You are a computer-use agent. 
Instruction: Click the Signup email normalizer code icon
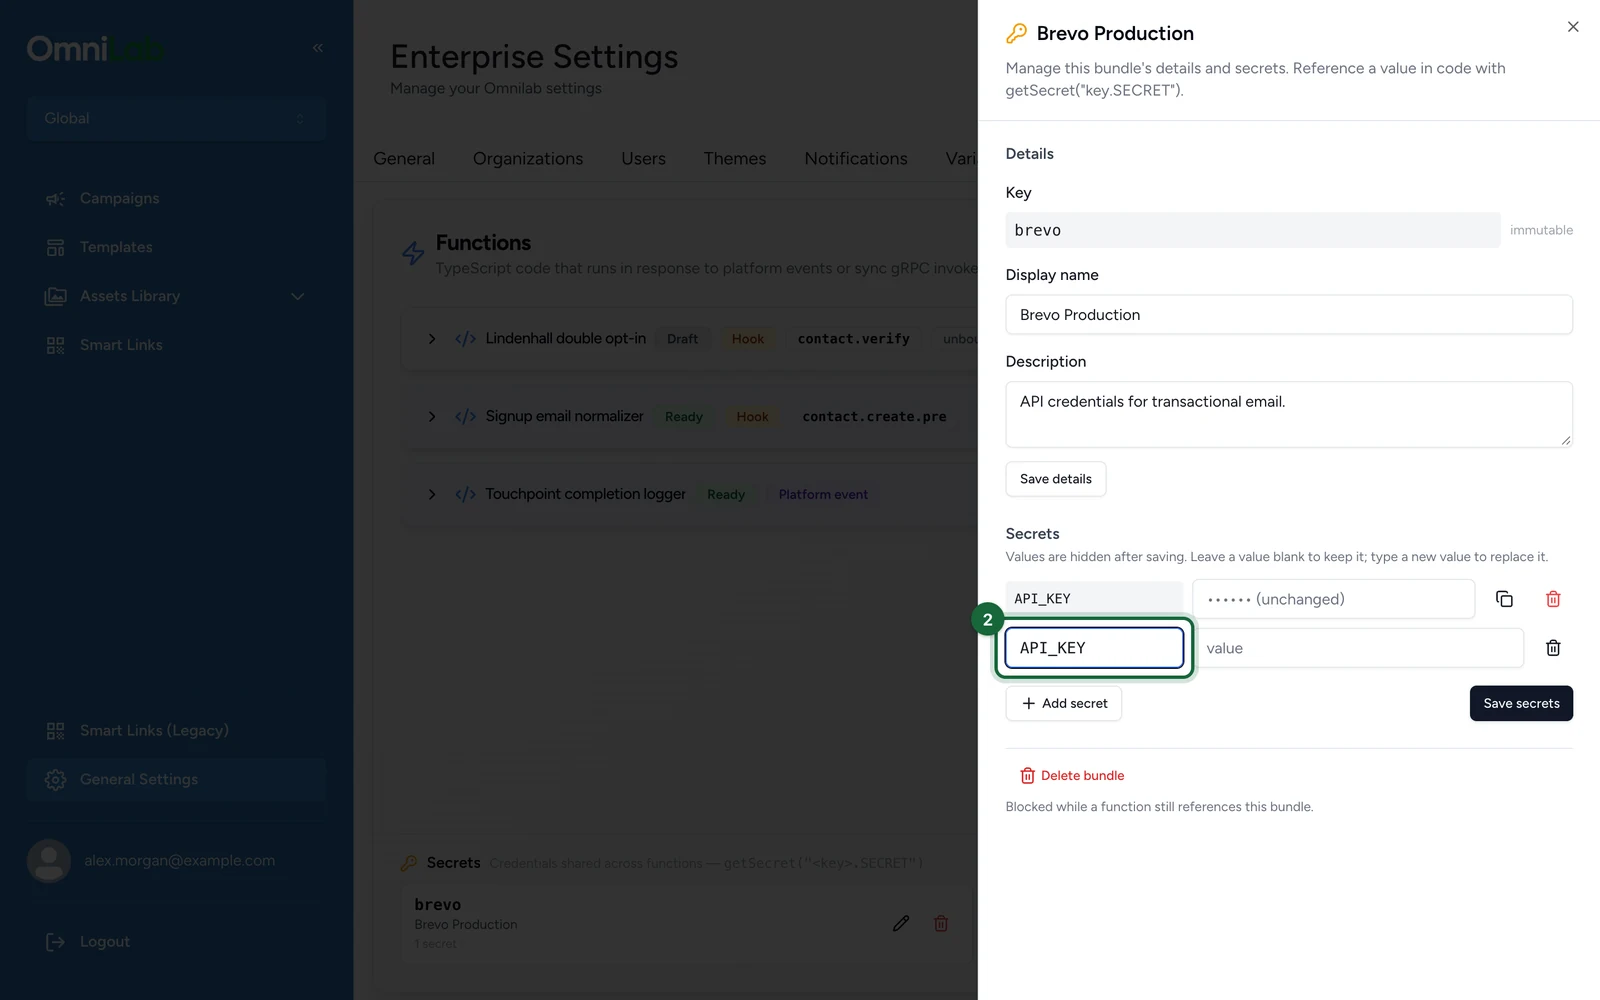(465, 416)
